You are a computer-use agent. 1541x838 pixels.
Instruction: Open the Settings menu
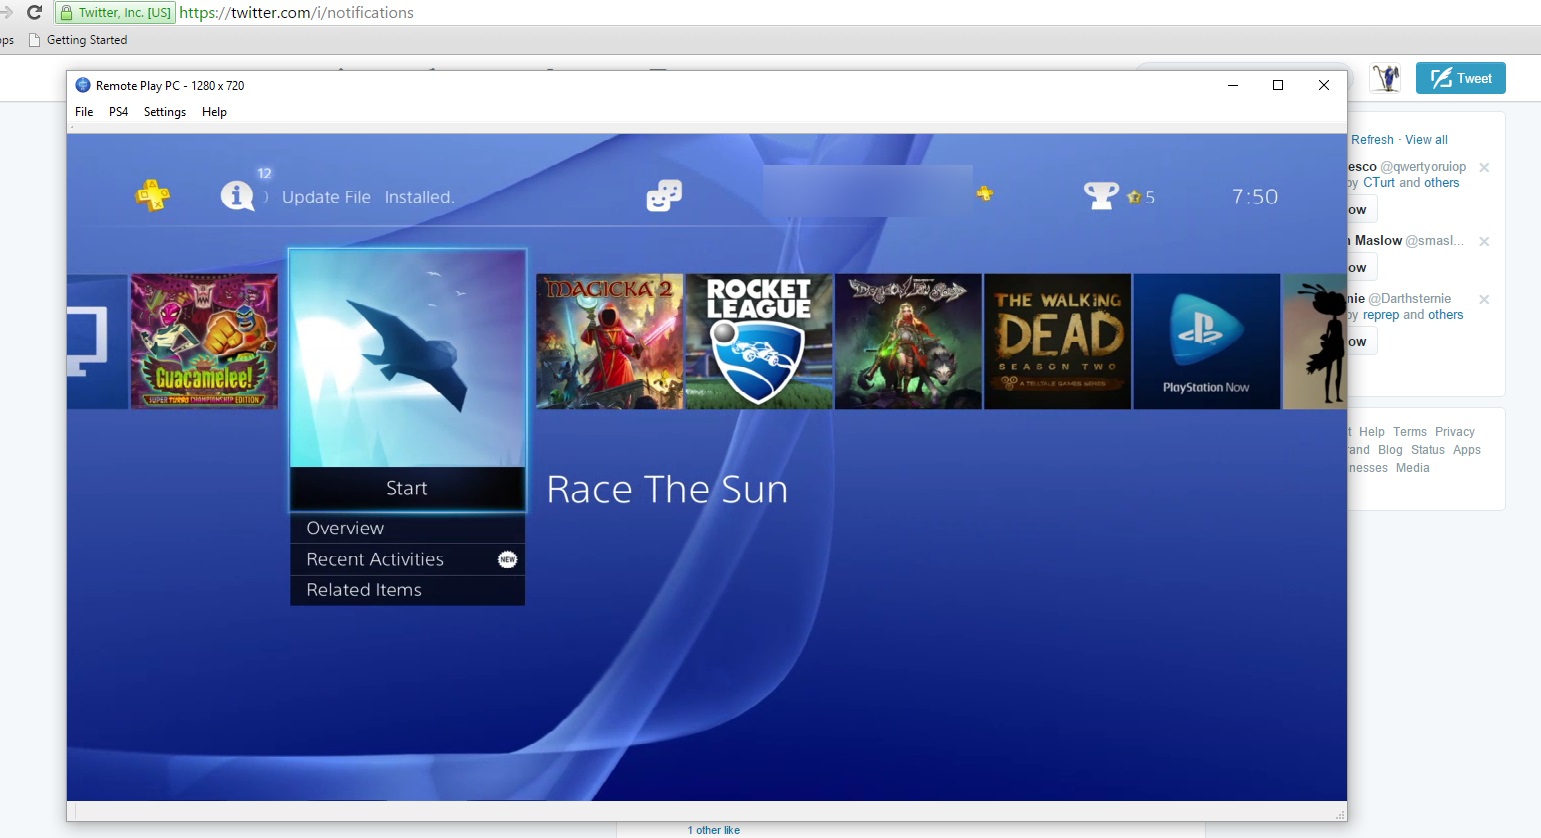165,112
